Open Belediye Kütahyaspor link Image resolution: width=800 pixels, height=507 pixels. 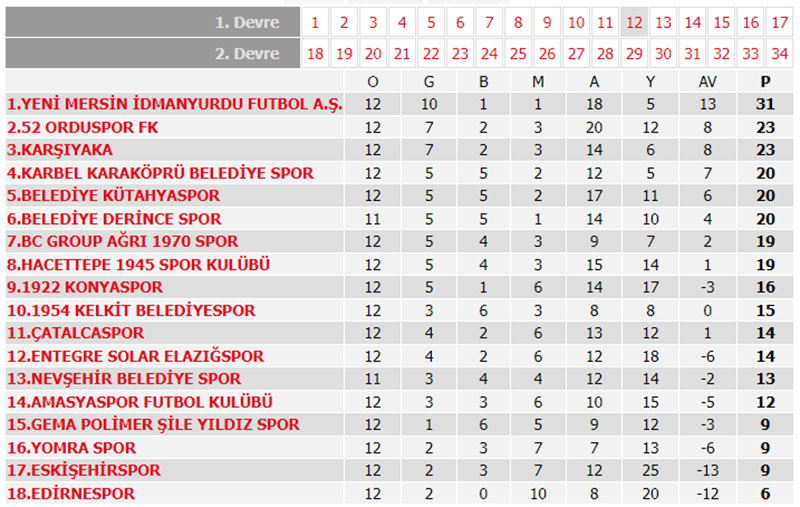click(113, 196)
